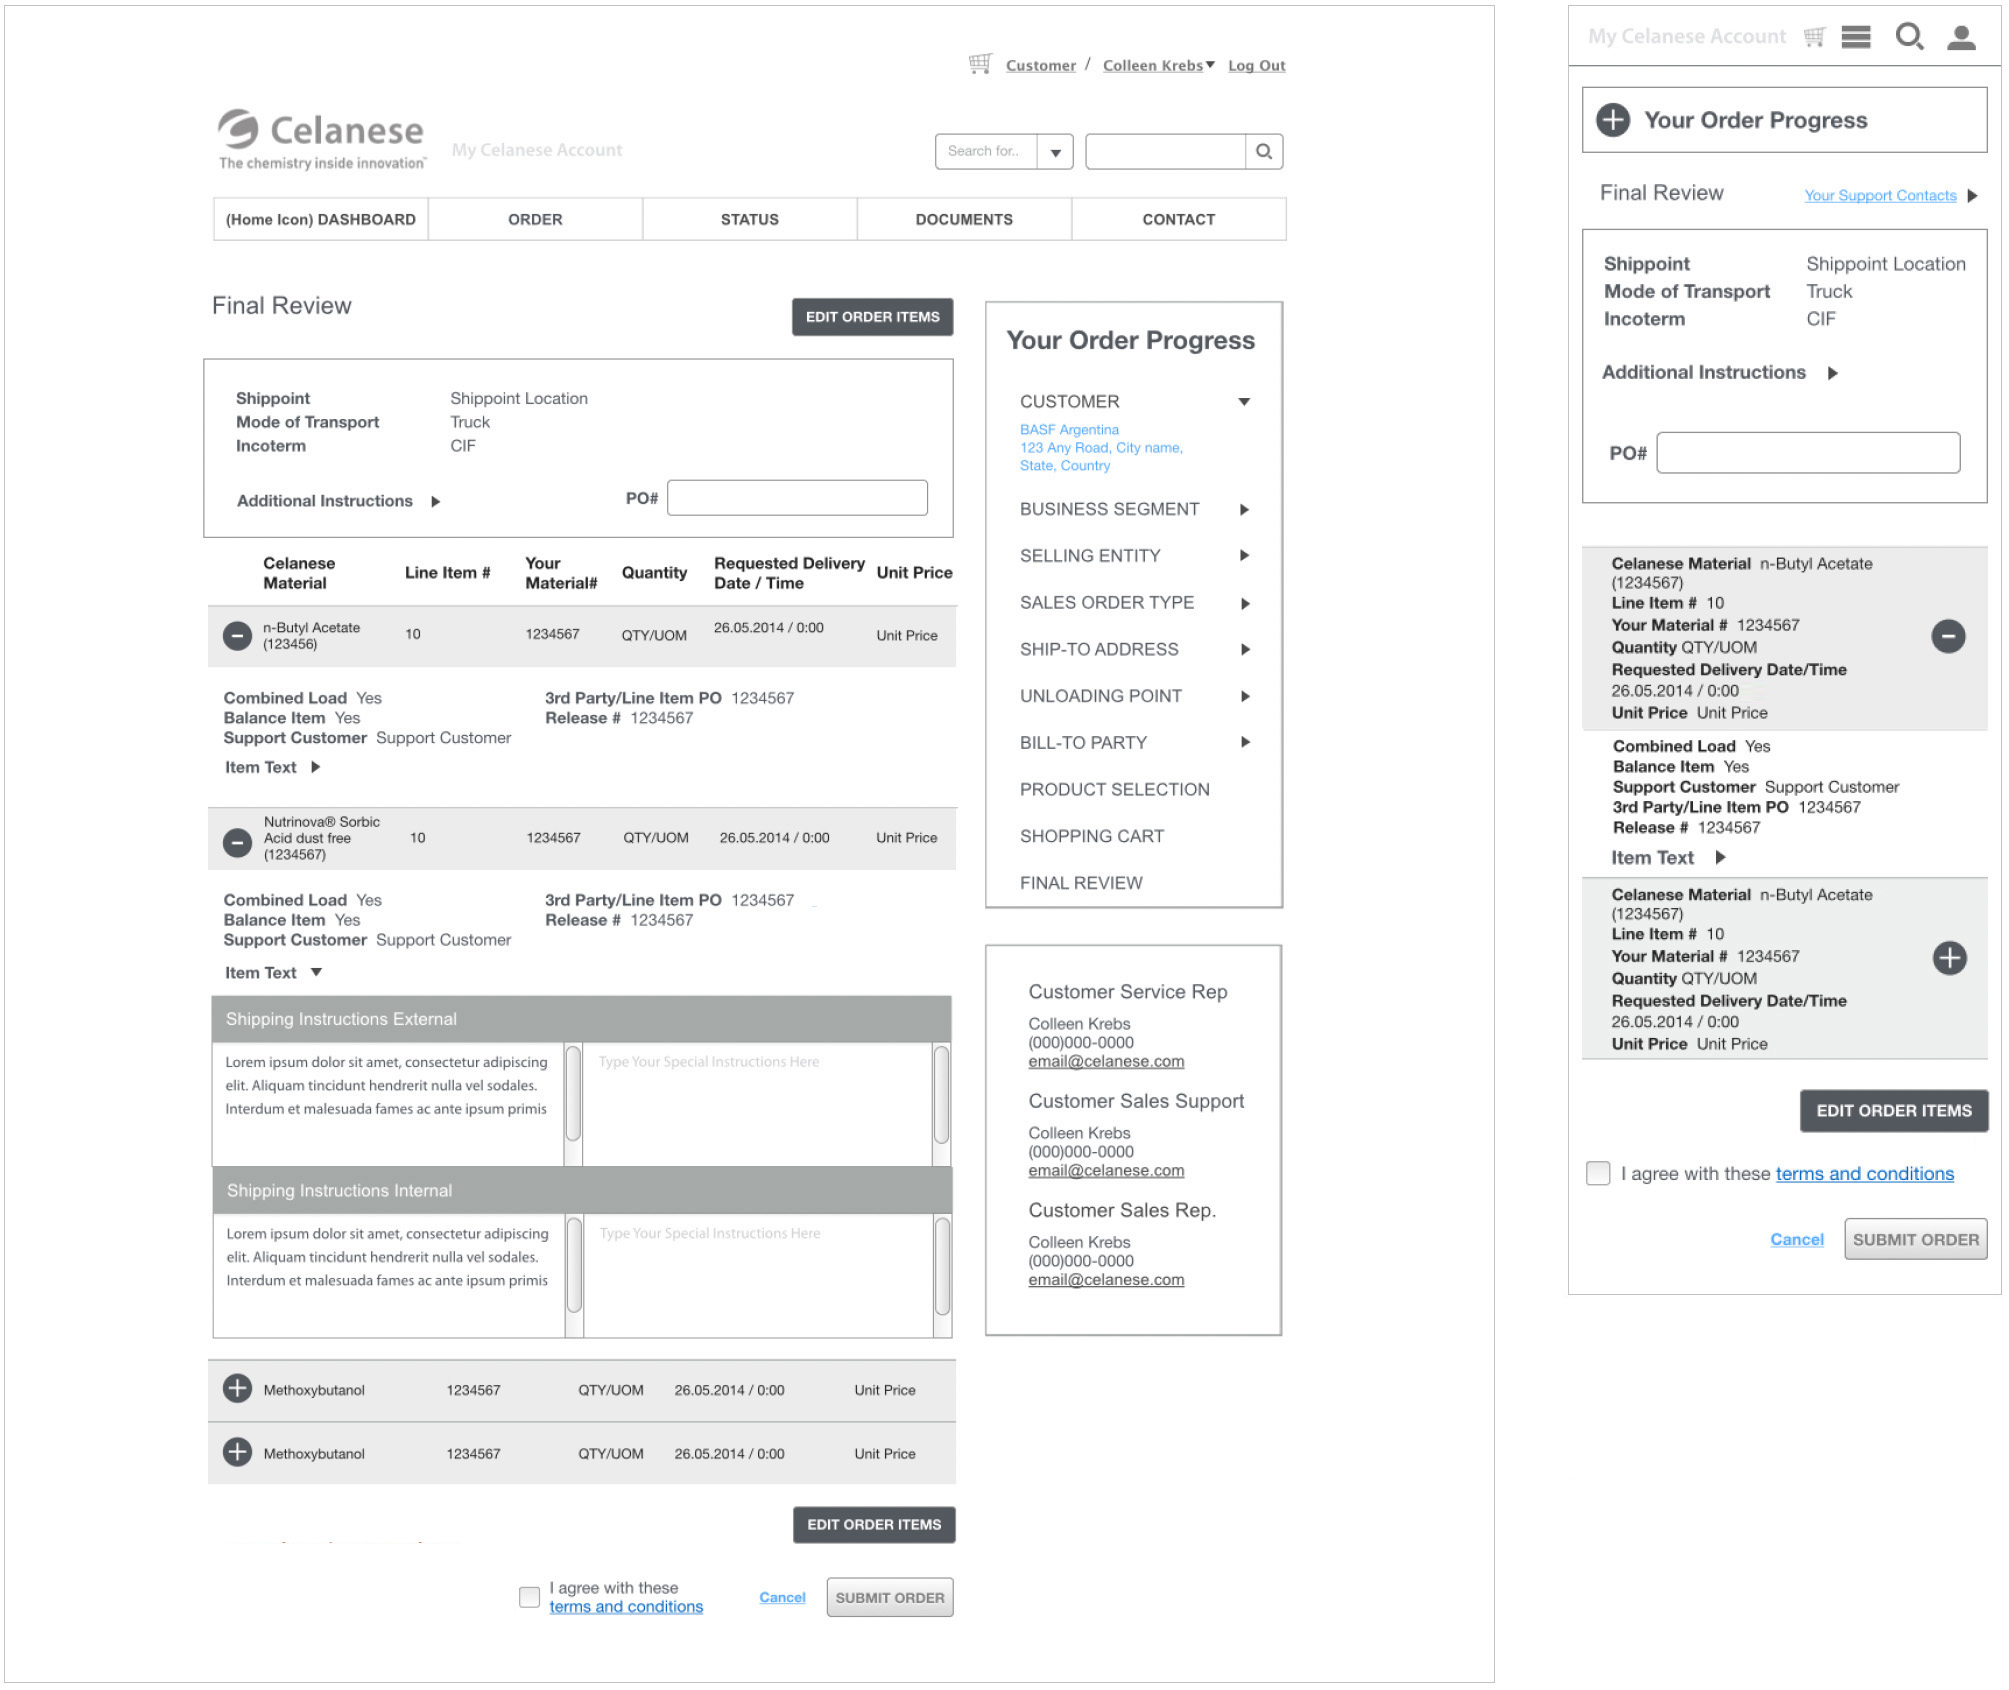Select PRODUCT SELECTION progress step
Image resolution: width=2009 pixels, height=1690 pixels.
pyautogui.click(x=1114, y=789)
